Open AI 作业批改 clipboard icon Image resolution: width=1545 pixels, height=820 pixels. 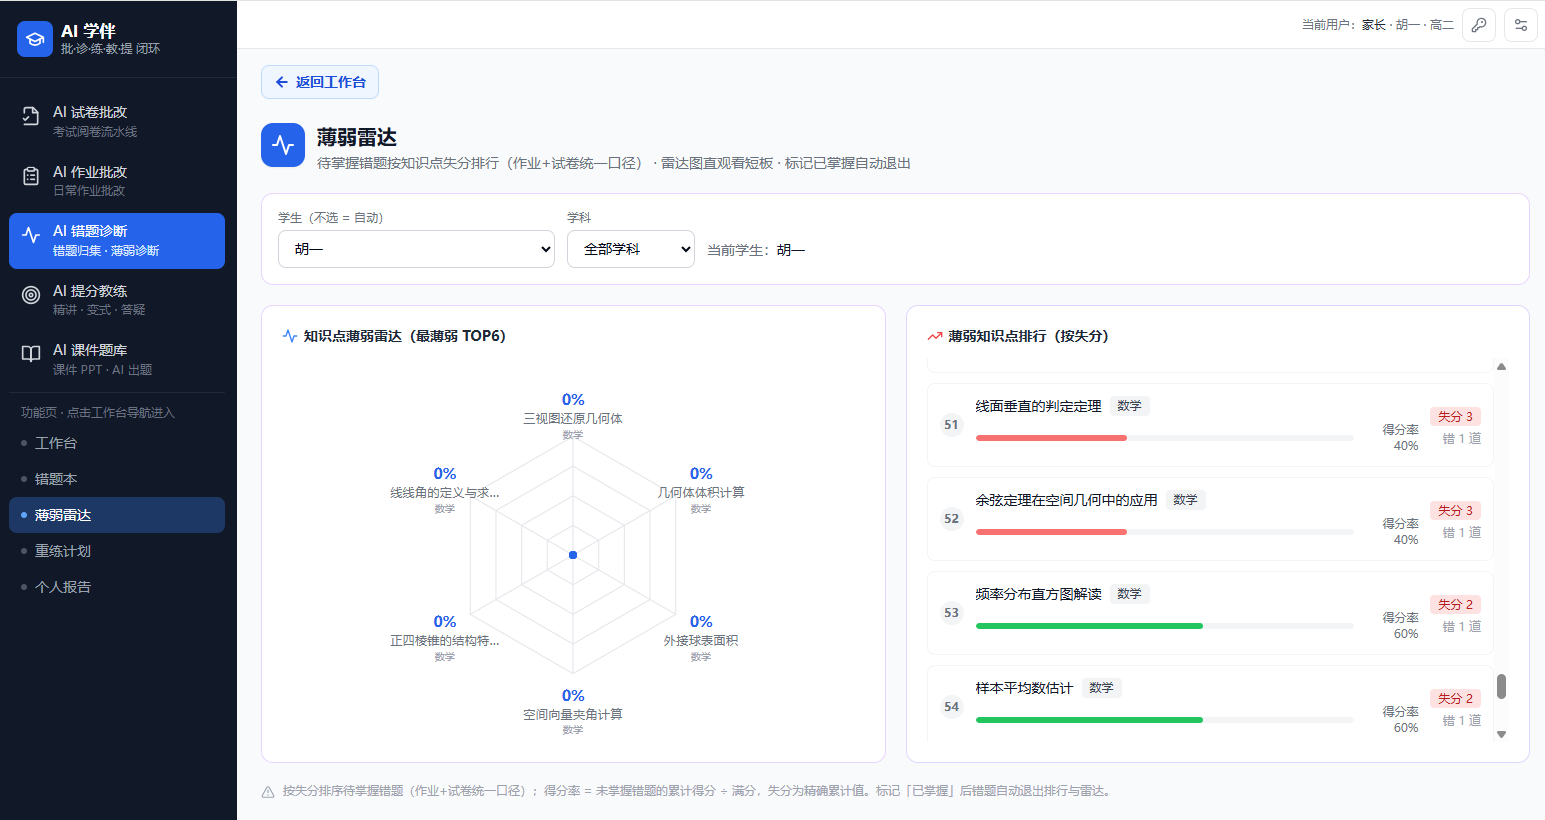click(31, 176)
